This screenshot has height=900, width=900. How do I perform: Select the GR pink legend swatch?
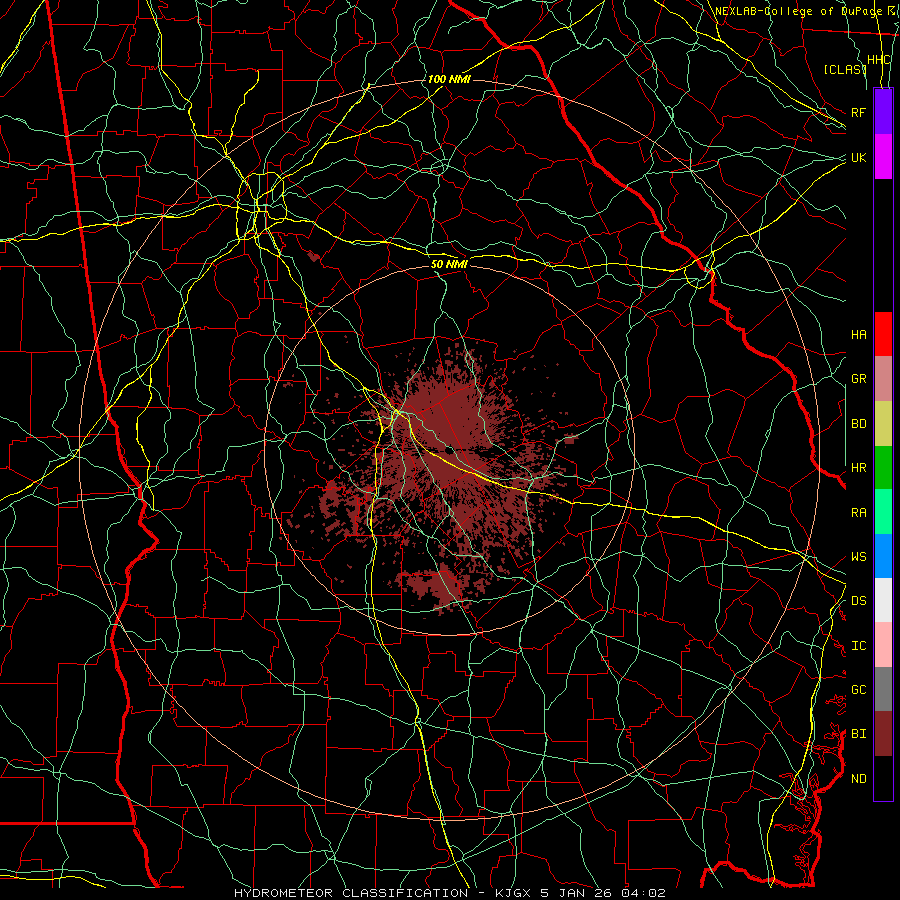pos(883,378)
